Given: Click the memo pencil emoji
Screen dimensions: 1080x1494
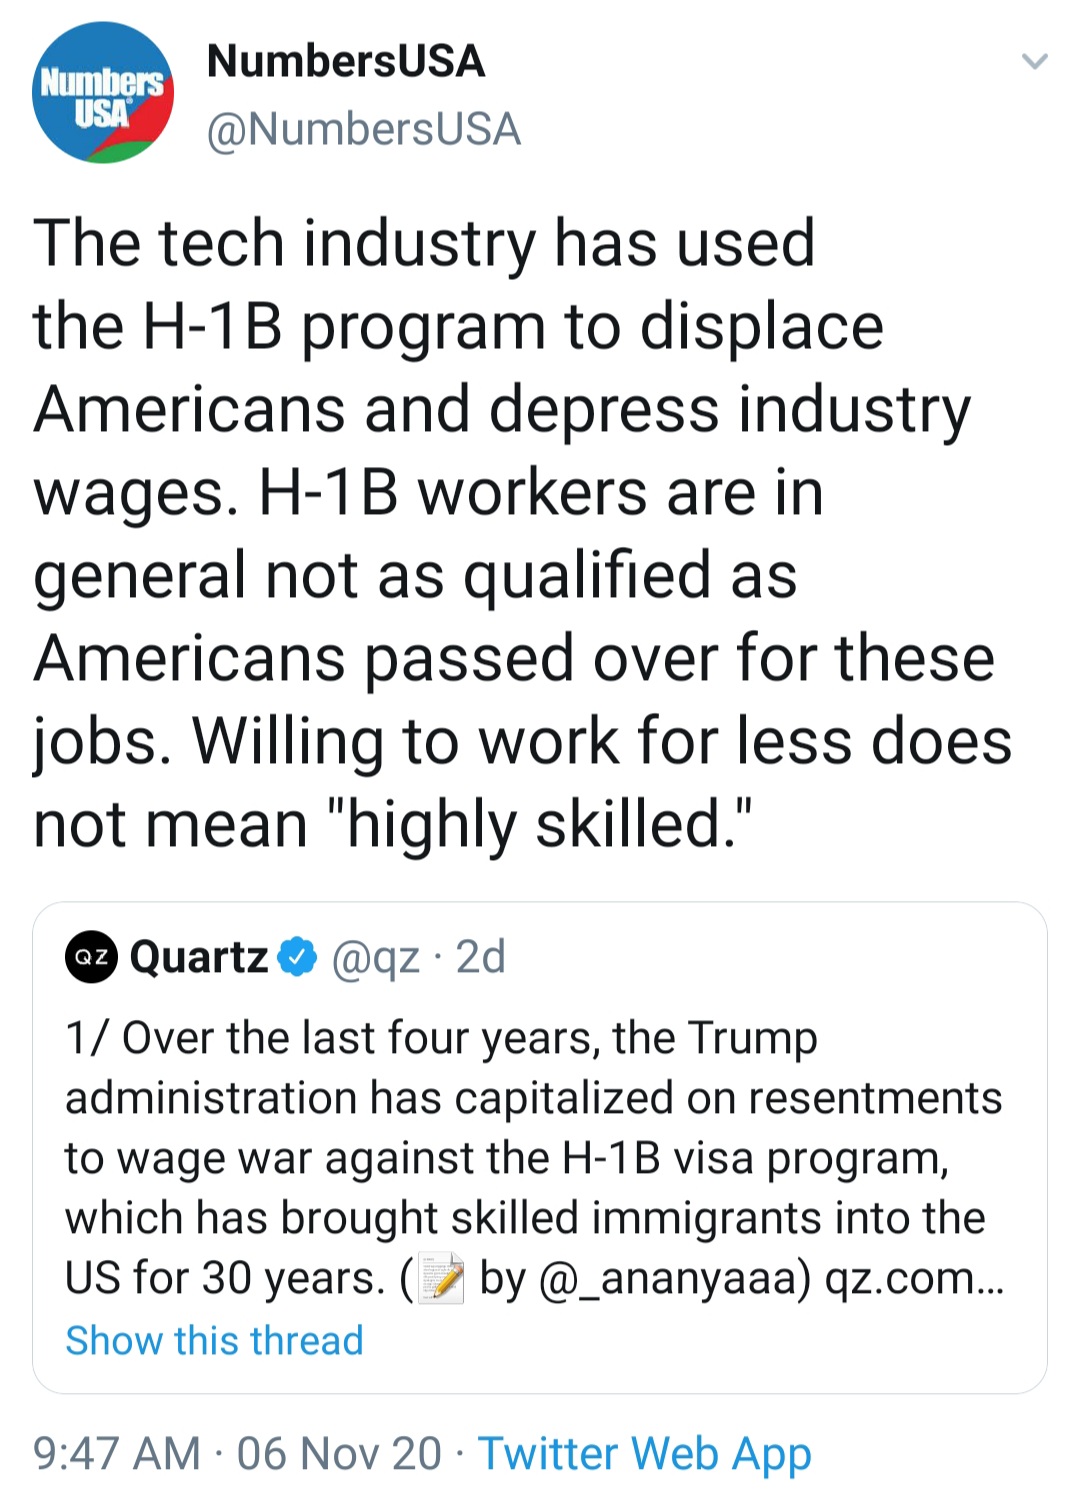Looking at the screenshot, I should click(x=441, y=1279).
